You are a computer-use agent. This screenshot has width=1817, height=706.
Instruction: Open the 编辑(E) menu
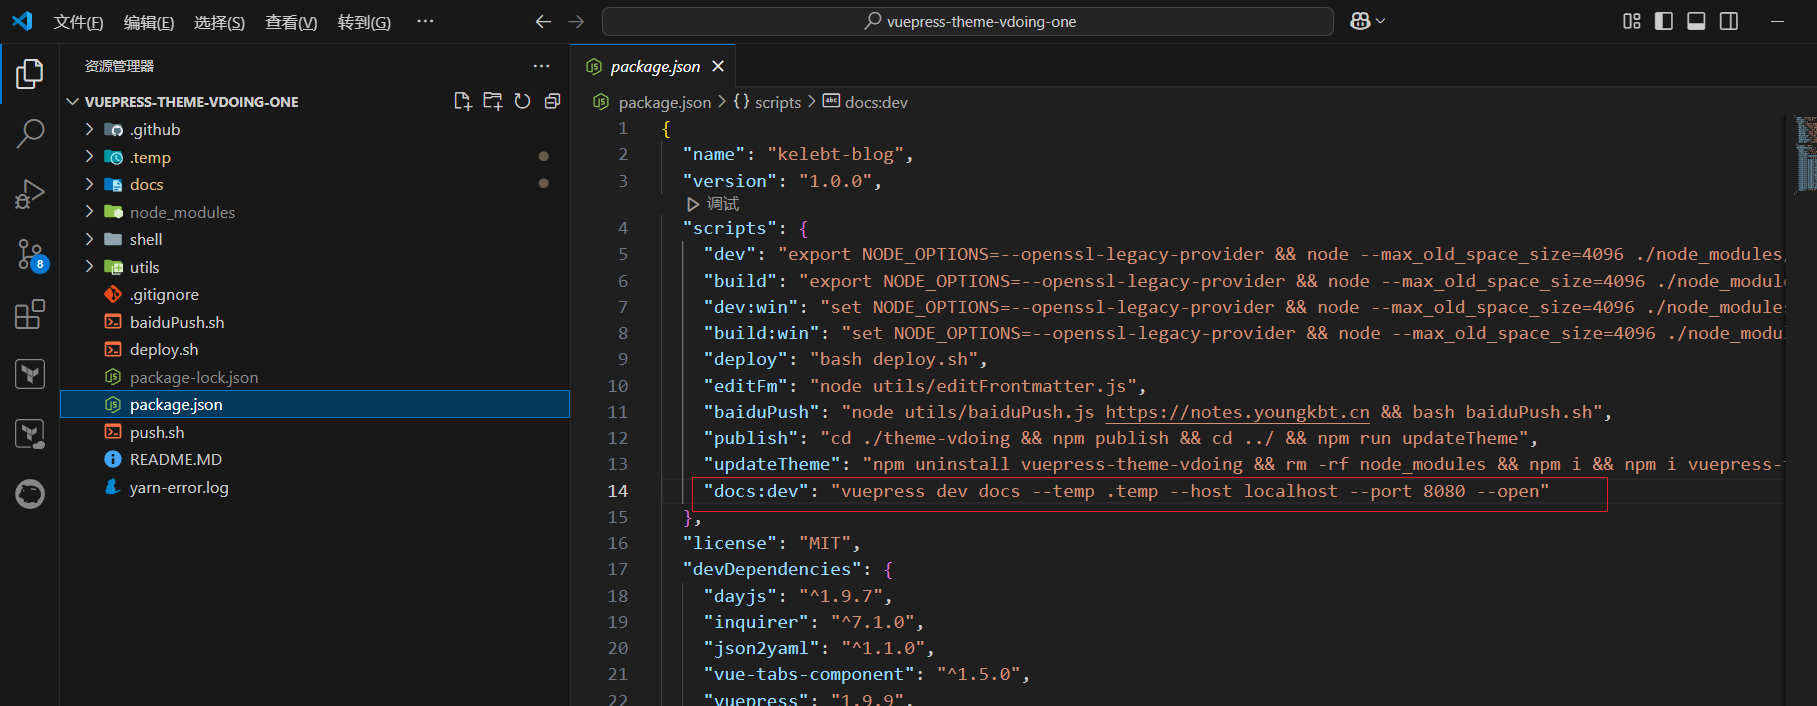(149, 22)
